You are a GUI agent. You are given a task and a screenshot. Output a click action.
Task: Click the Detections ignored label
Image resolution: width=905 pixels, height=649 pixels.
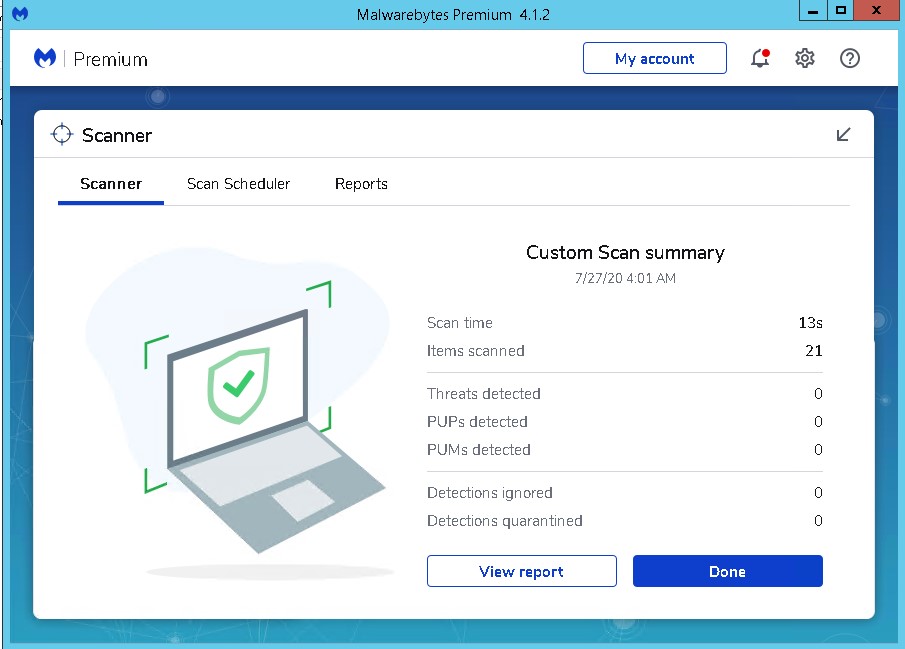489,493
